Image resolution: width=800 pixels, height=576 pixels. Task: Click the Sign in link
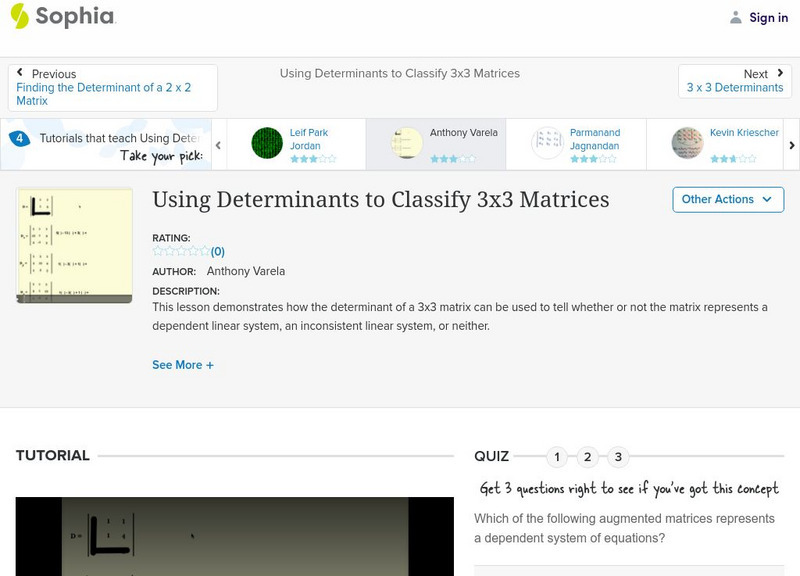(x=768, y=17)
